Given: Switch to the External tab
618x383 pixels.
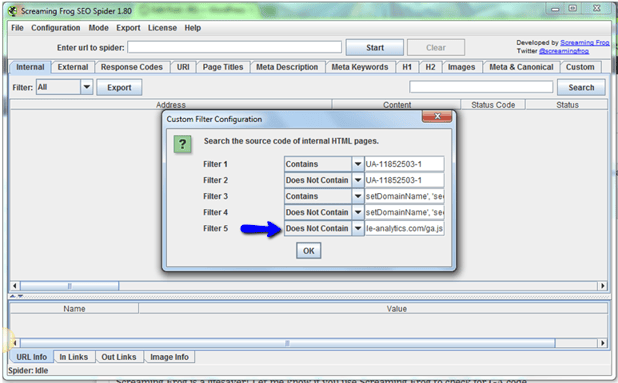Looking at the screenshot, I should (x=73, y=67).
